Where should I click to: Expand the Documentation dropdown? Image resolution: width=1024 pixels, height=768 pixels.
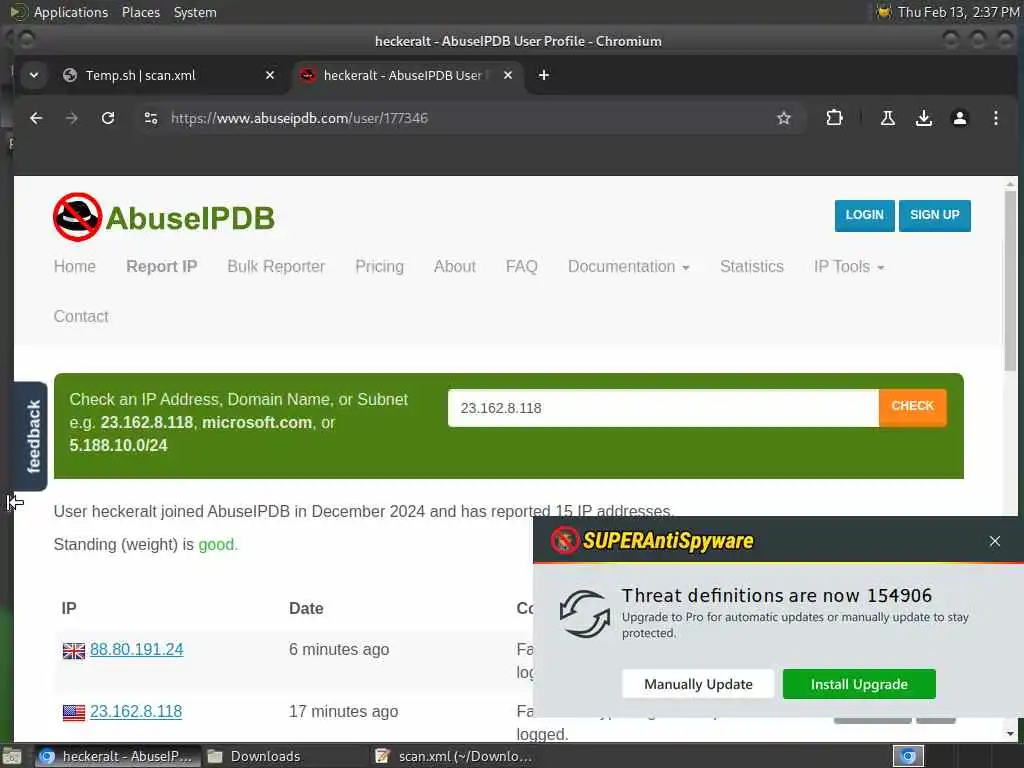coord(628,266)
